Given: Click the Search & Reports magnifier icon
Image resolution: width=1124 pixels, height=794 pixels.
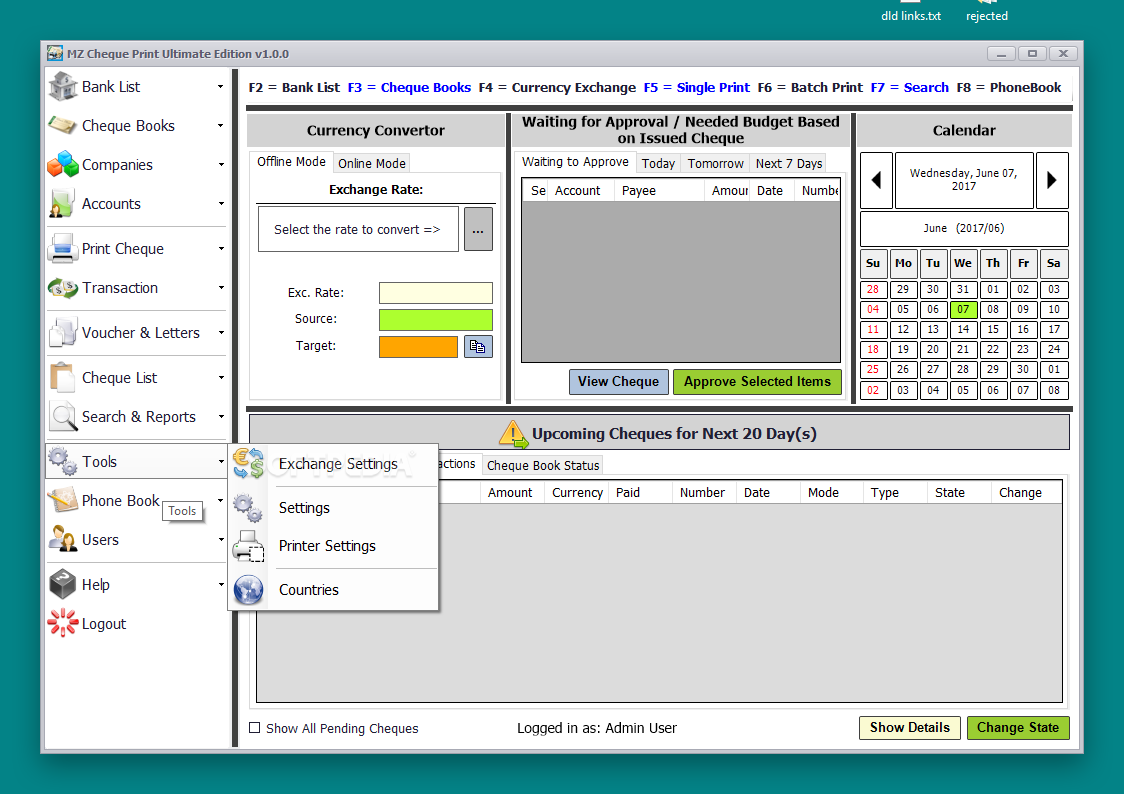Looking at the screenshot, I should pyautogui.click(x=63, y=416).
